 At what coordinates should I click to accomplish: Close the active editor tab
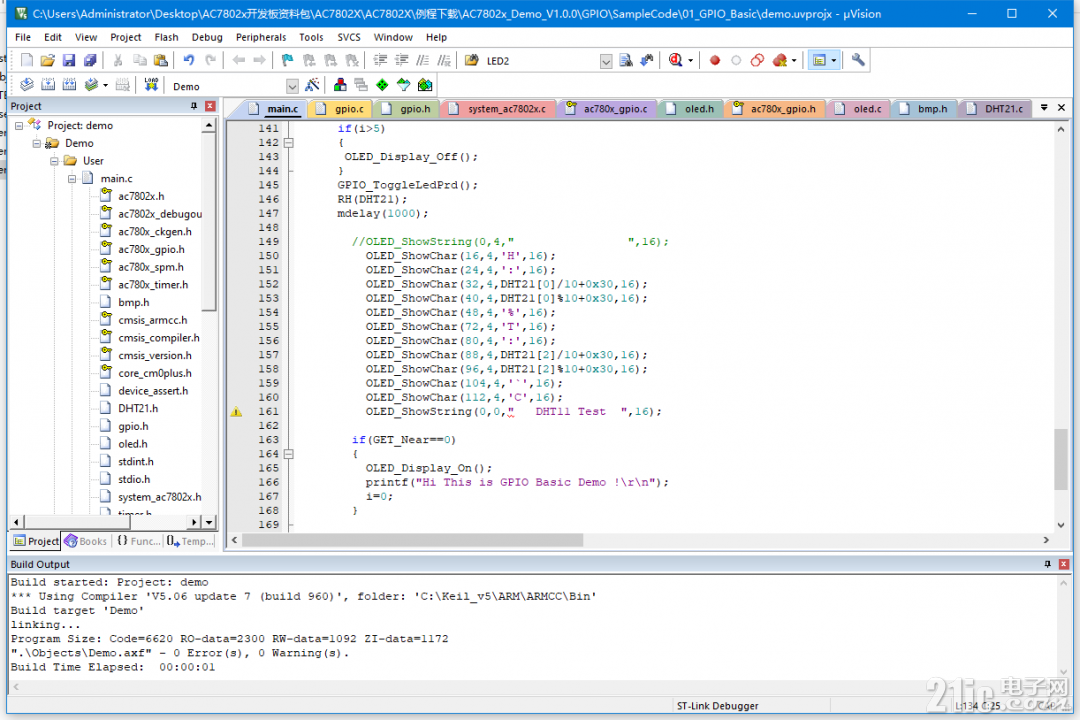click(1061, 107)
